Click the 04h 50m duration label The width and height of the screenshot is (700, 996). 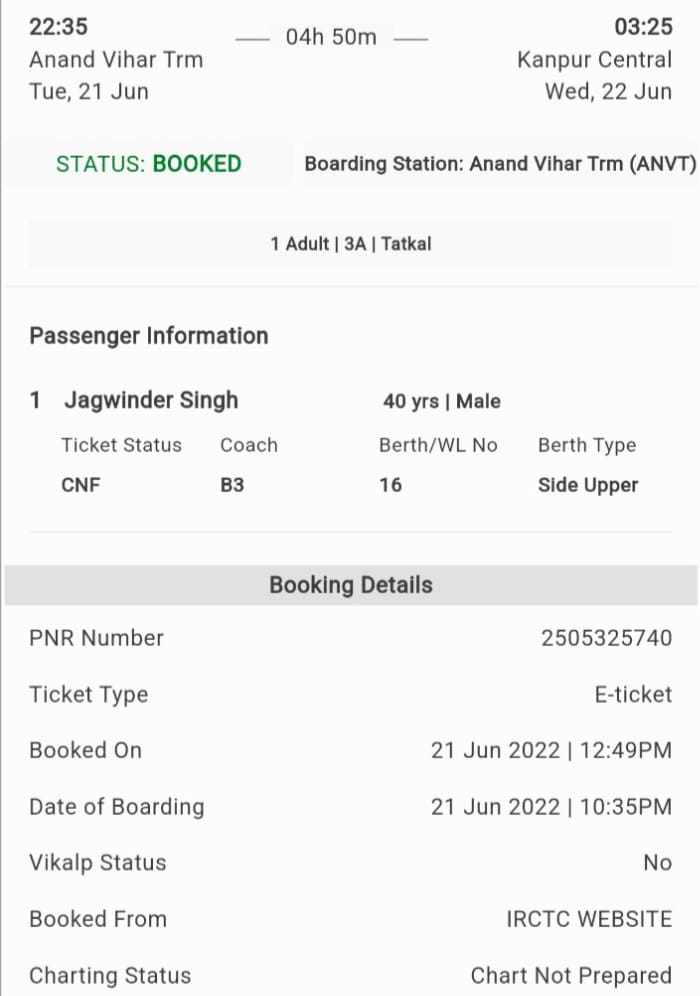(331, 37)
